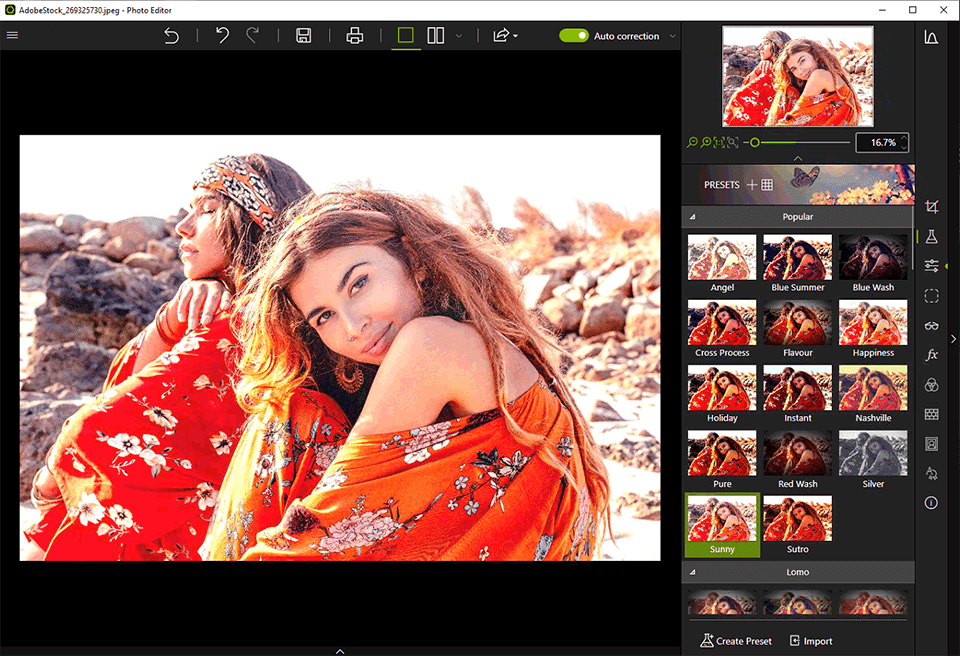Select the dashed selection tool icon
This screenshot has width=960, height=656.
click(x=931, y=296)
